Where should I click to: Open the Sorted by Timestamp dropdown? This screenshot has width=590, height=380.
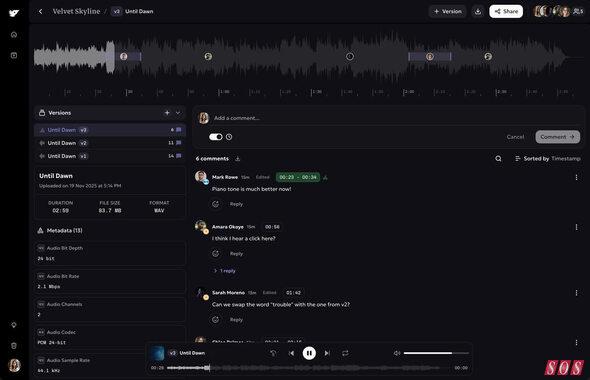click(548, 159)
